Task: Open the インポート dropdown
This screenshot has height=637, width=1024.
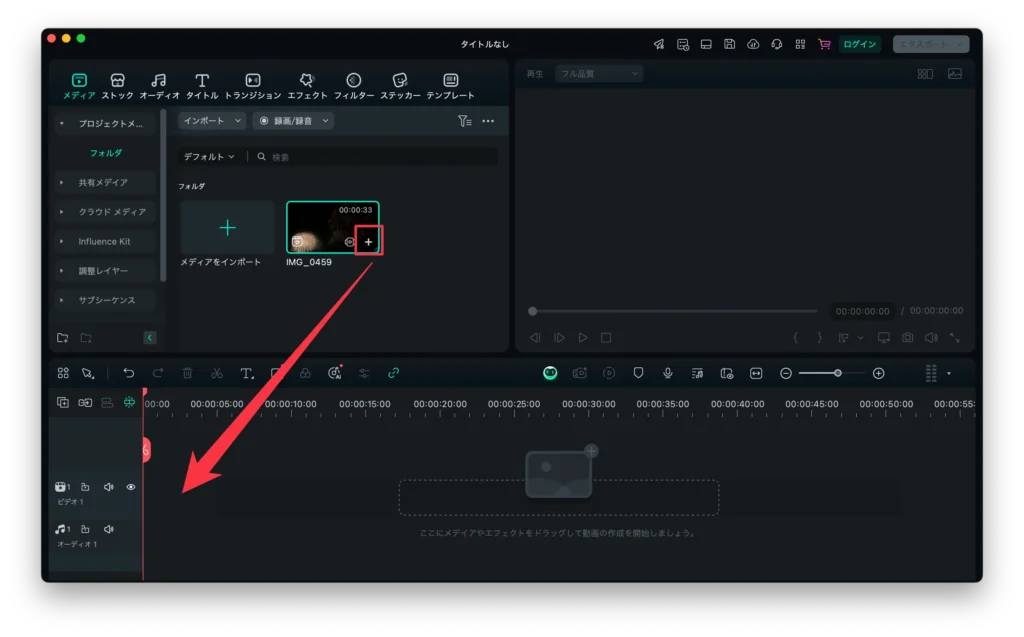Action: click(x=211, y=121)
